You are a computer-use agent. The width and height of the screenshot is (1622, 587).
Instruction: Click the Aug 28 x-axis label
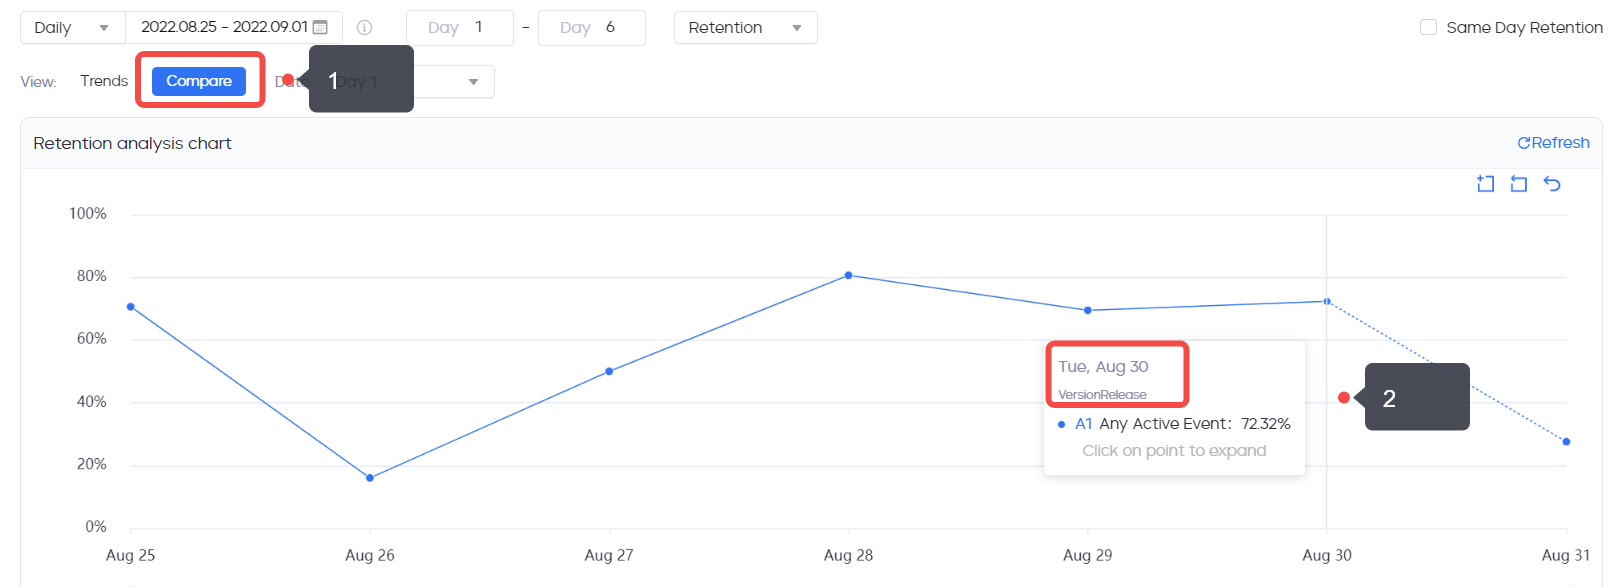coord(848,555)
